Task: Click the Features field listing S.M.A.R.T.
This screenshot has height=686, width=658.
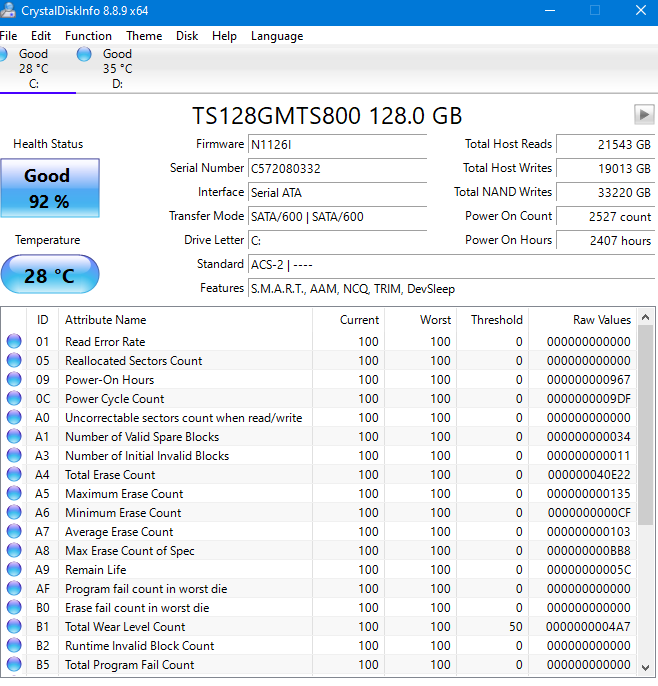Action: click(x=451, y=289)
